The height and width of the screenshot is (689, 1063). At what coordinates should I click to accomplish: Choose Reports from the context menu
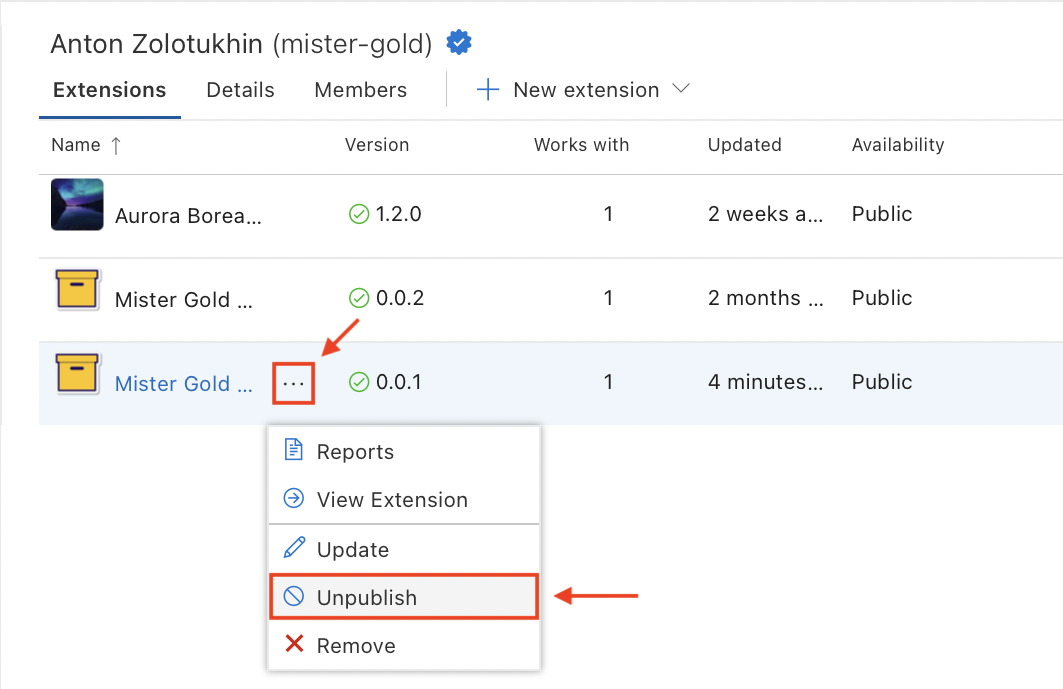(404, 451)
